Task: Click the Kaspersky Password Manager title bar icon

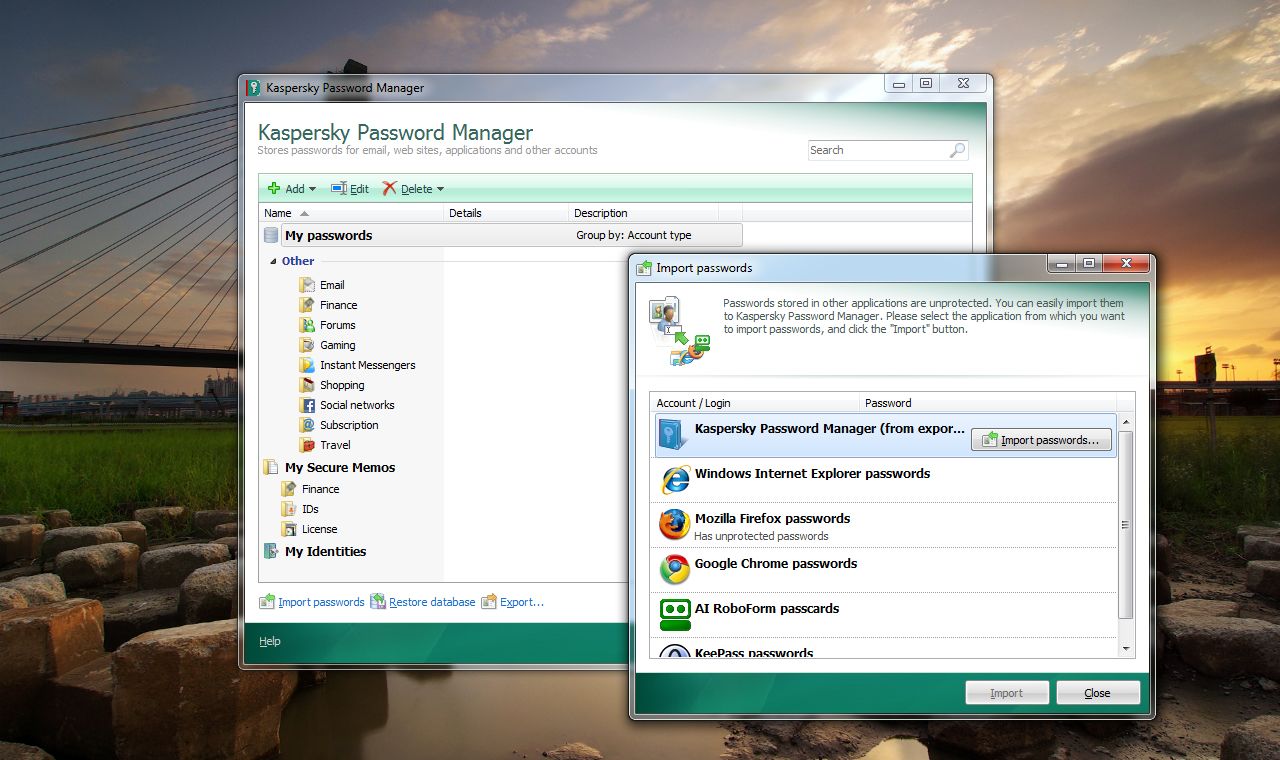Action: click(x=254, y=88)
